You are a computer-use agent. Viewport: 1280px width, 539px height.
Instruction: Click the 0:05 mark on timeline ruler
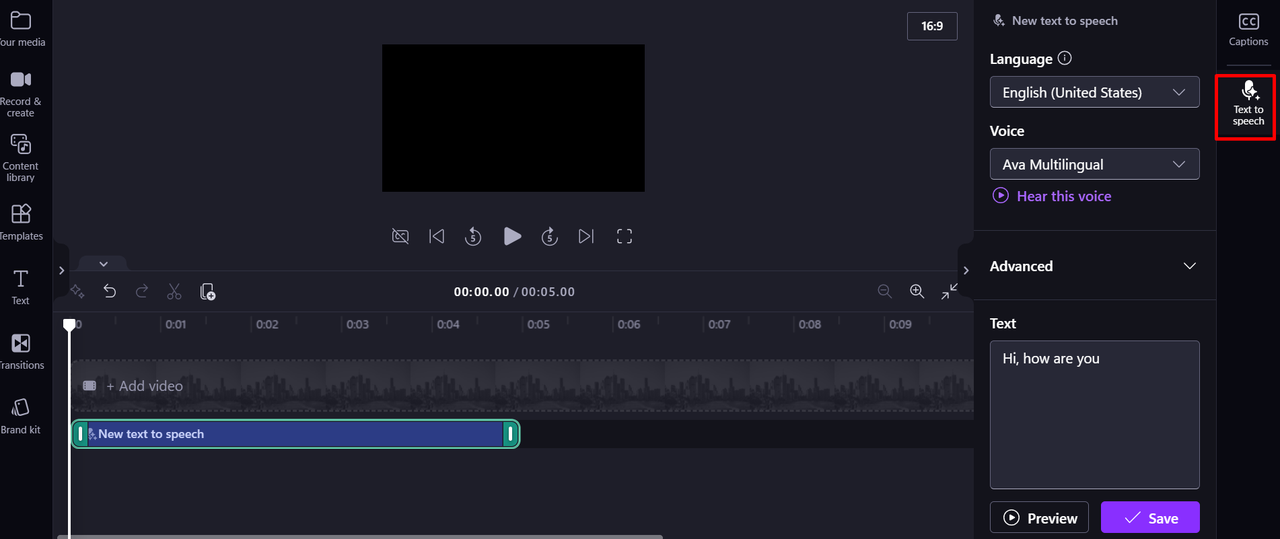(538, 324)
